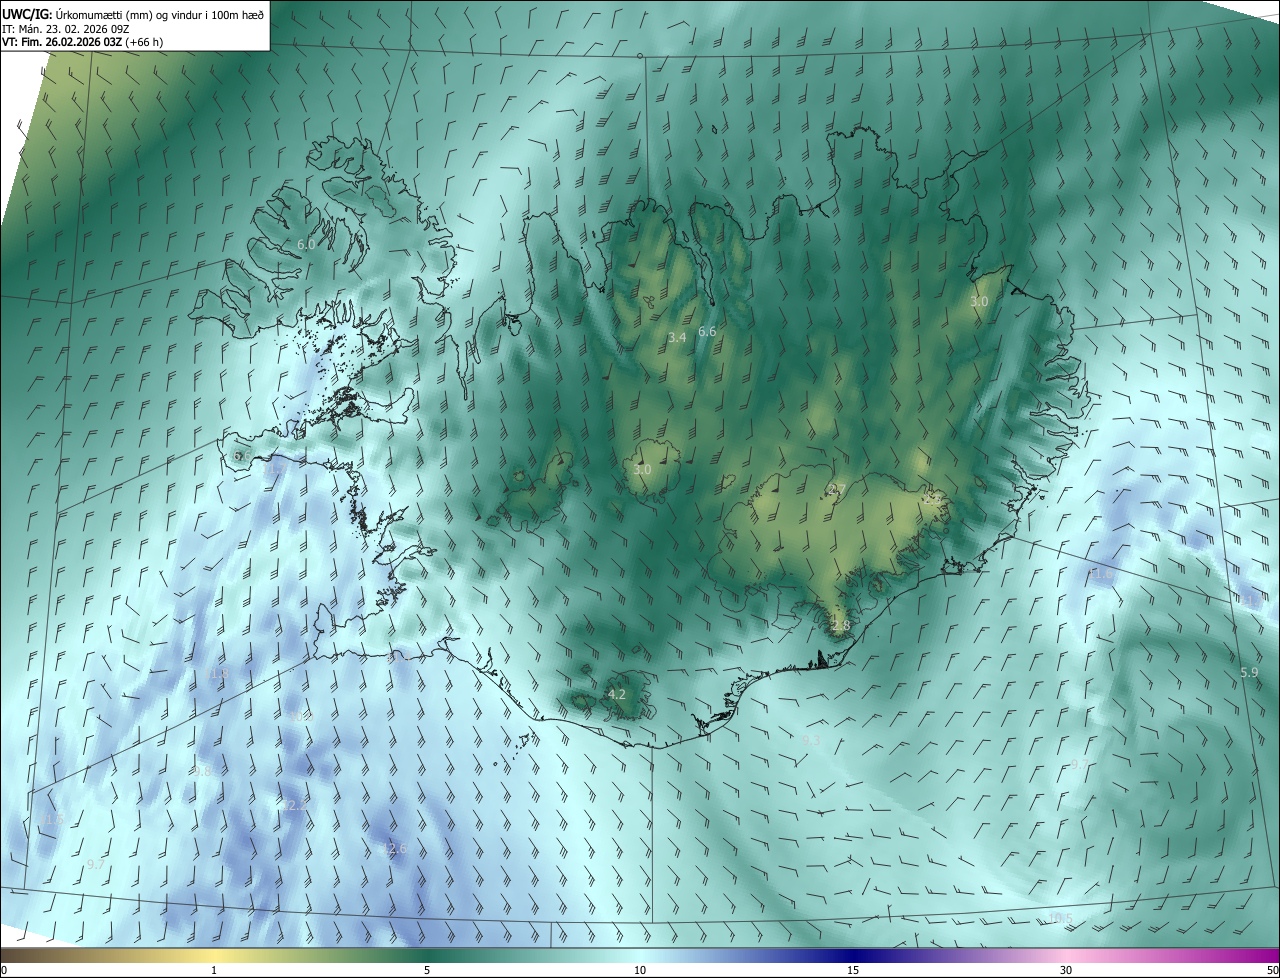The height and width of the screenshot is (978, 1280).
Task: Click the 6.0 value over the Westfjords
Action: pos(306,244)
